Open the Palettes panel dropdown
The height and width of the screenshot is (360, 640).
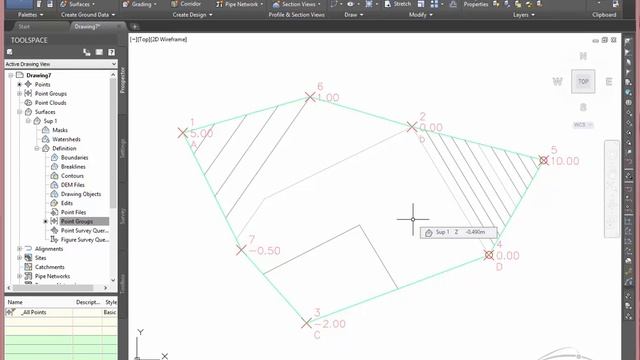pyautogui.click(x=31, y=15)
